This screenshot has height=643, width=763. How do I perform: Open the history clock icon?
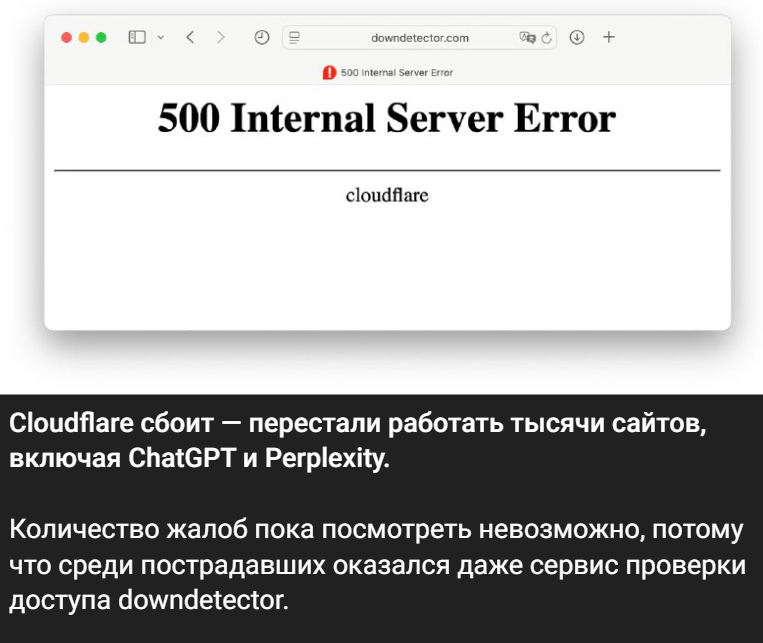[x=262, y=37]
